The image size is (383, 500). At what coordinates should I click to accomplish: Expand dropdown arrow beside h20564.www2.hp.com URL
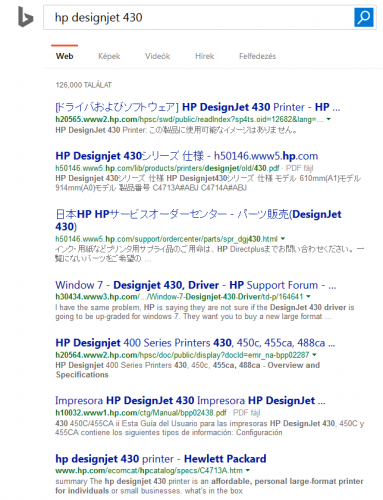314,355
